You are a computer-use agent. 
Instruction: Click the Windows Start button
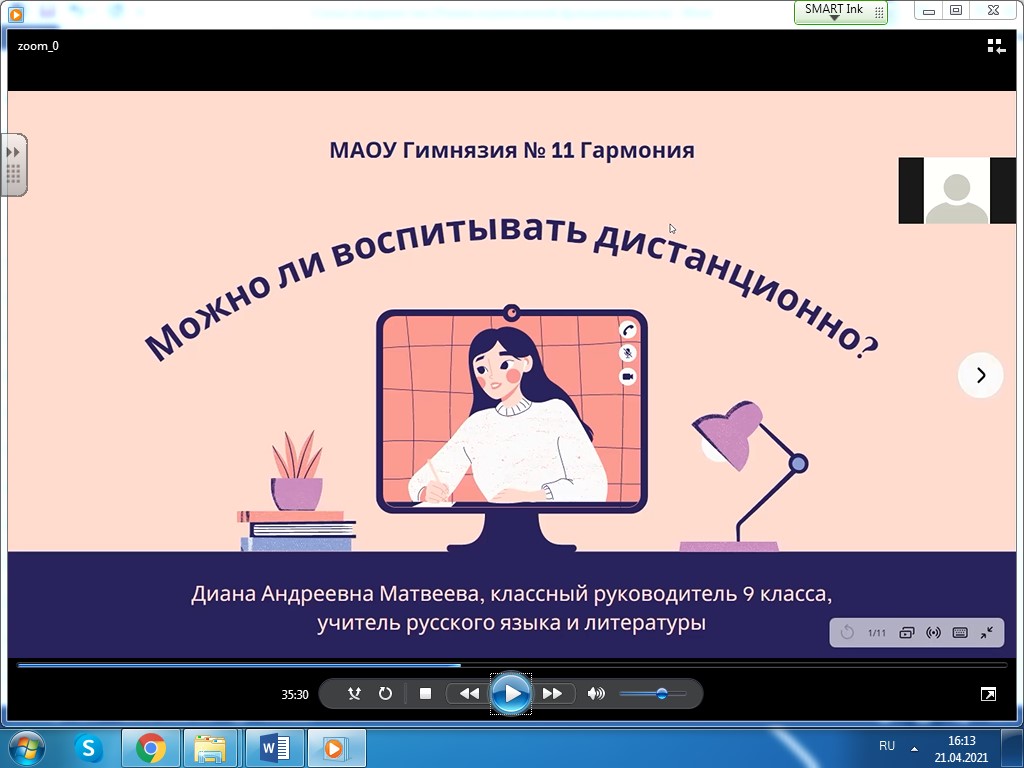point(27,747)
